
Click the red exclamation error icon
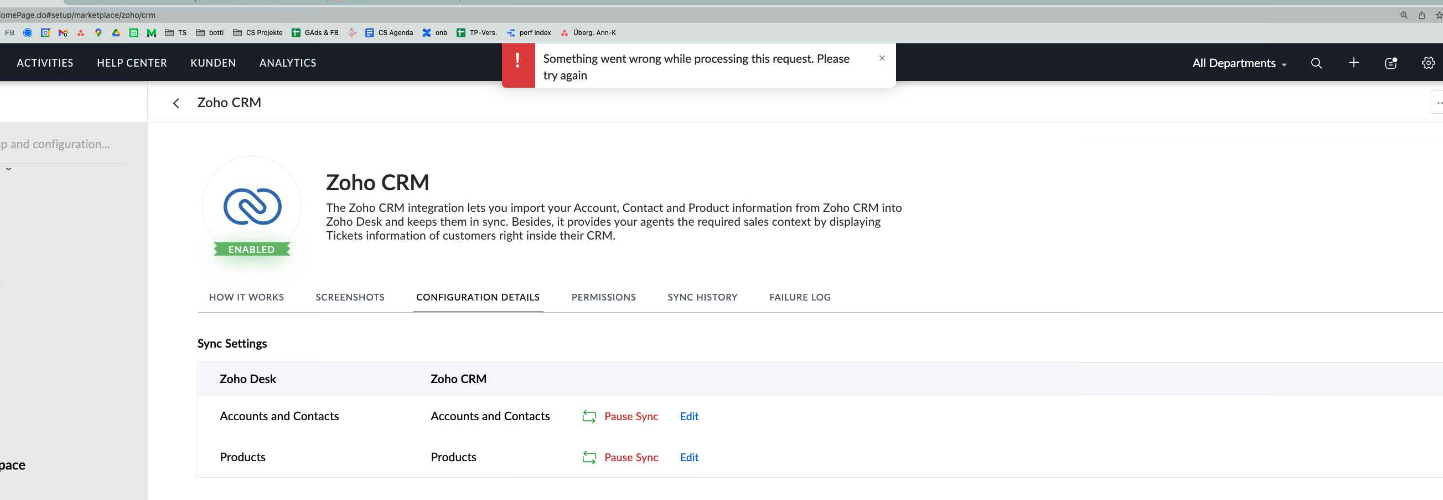click(518, 65)
